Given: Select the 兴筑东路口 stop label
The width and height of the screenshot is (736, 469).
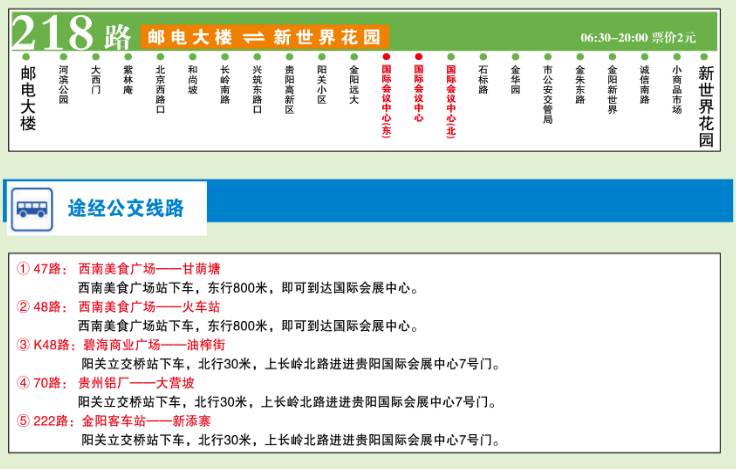Looking at the screenshot, I should point(257,89).
